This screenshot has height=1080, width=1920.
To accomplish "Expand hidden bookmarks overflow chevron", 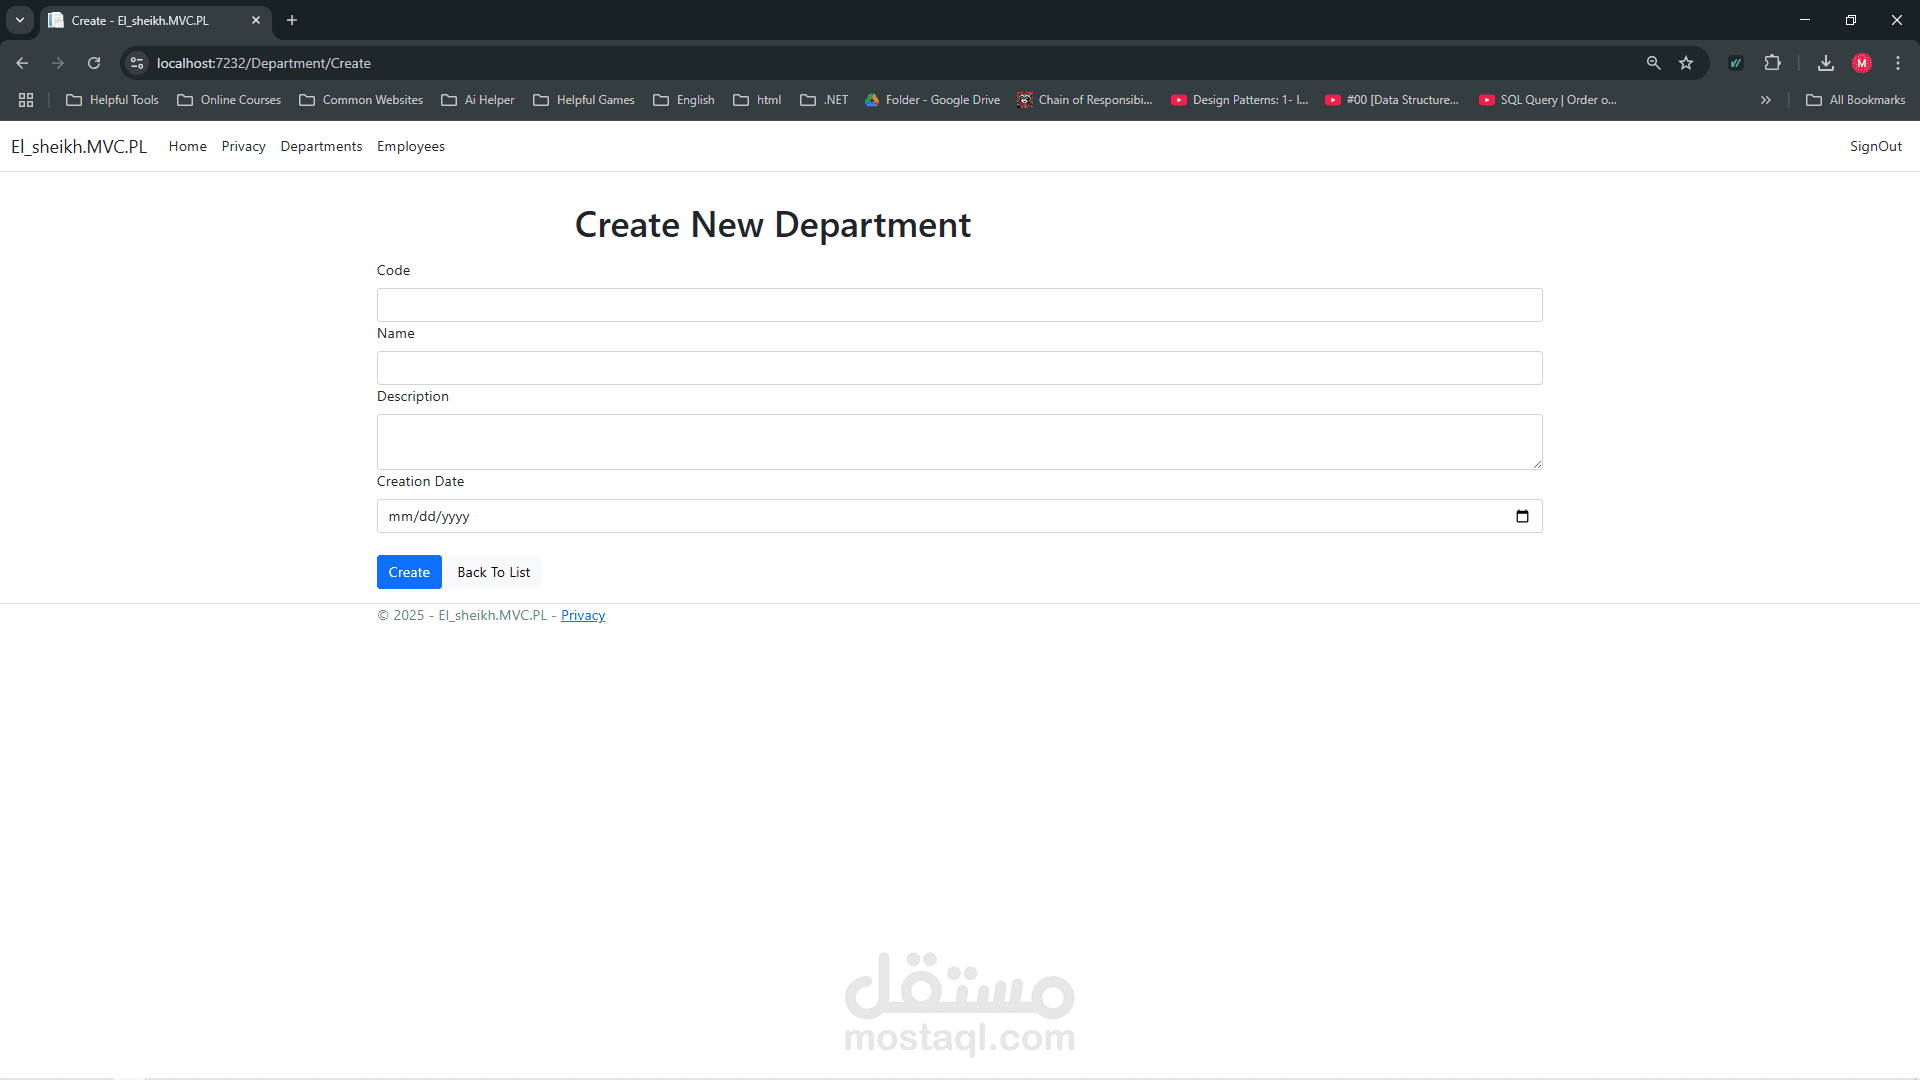I will click(1766, 100).
